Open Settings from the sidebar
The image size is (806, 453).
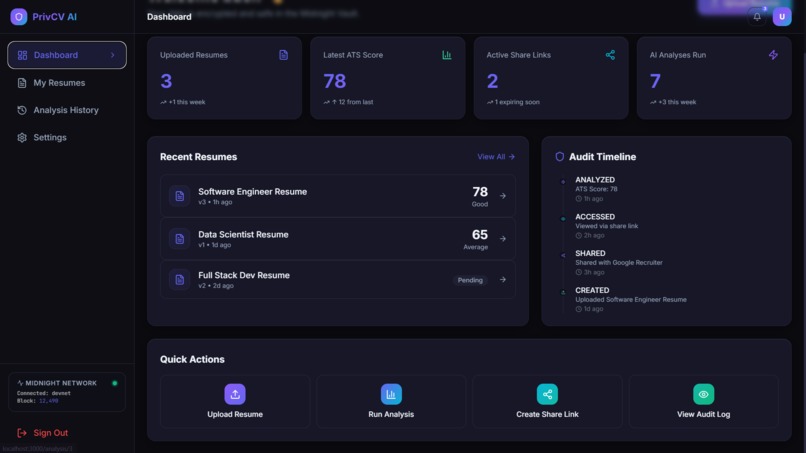67,137
